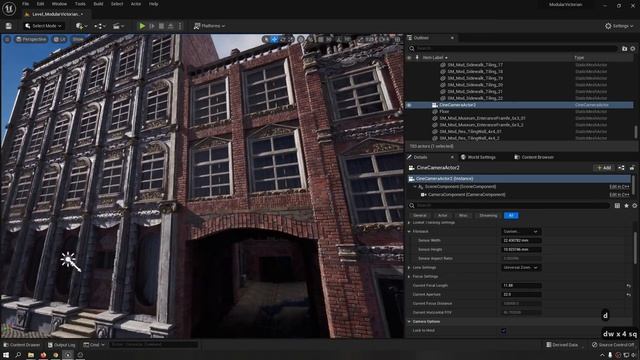Click the Save level icon in toolbar
The image size is (640, 360).
pos(9,26)
